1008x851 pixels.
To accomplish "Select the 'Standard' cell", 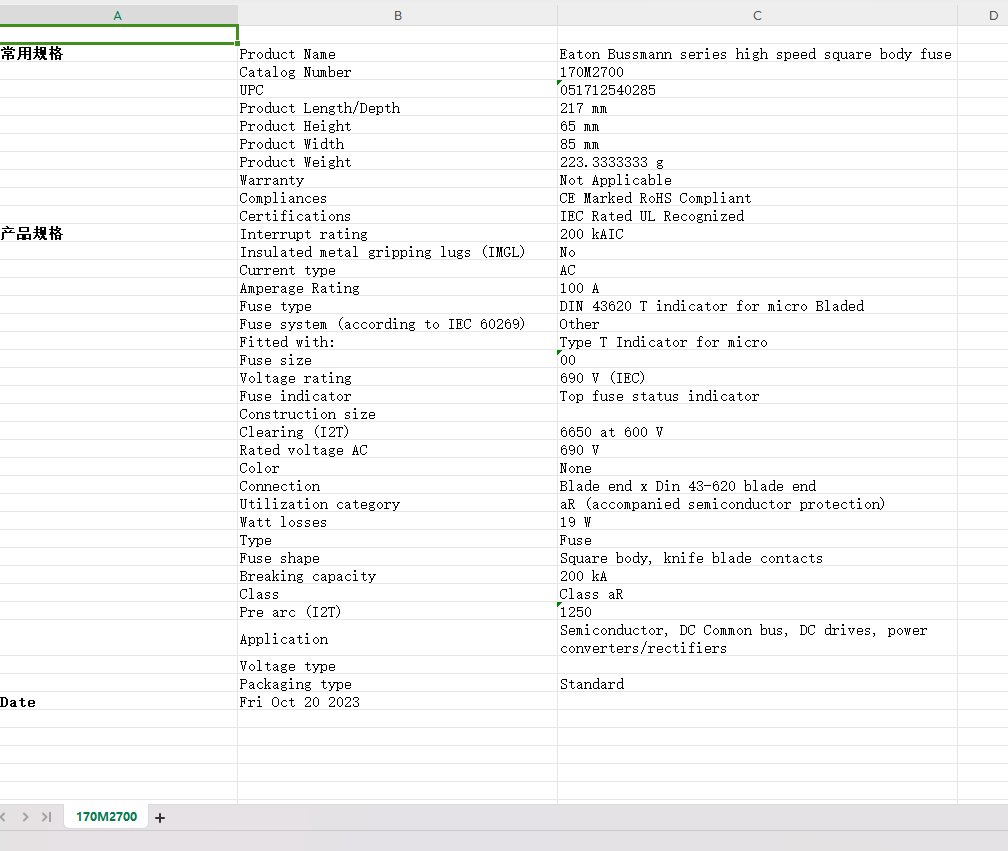I will pyautogui.click(x=757, y=683).
